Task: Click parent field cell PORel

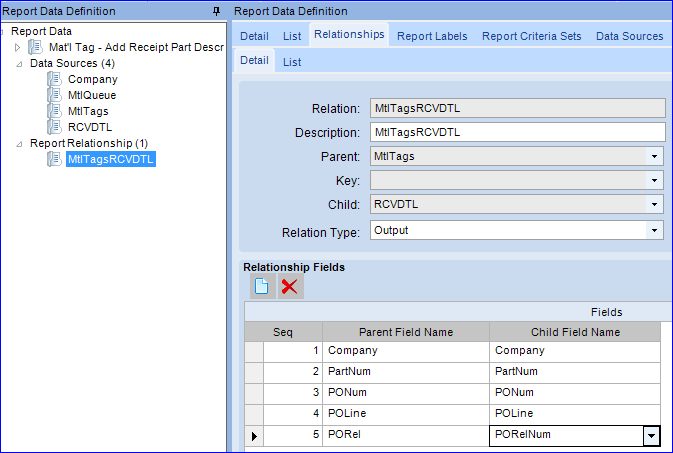Action: [406, 435]
